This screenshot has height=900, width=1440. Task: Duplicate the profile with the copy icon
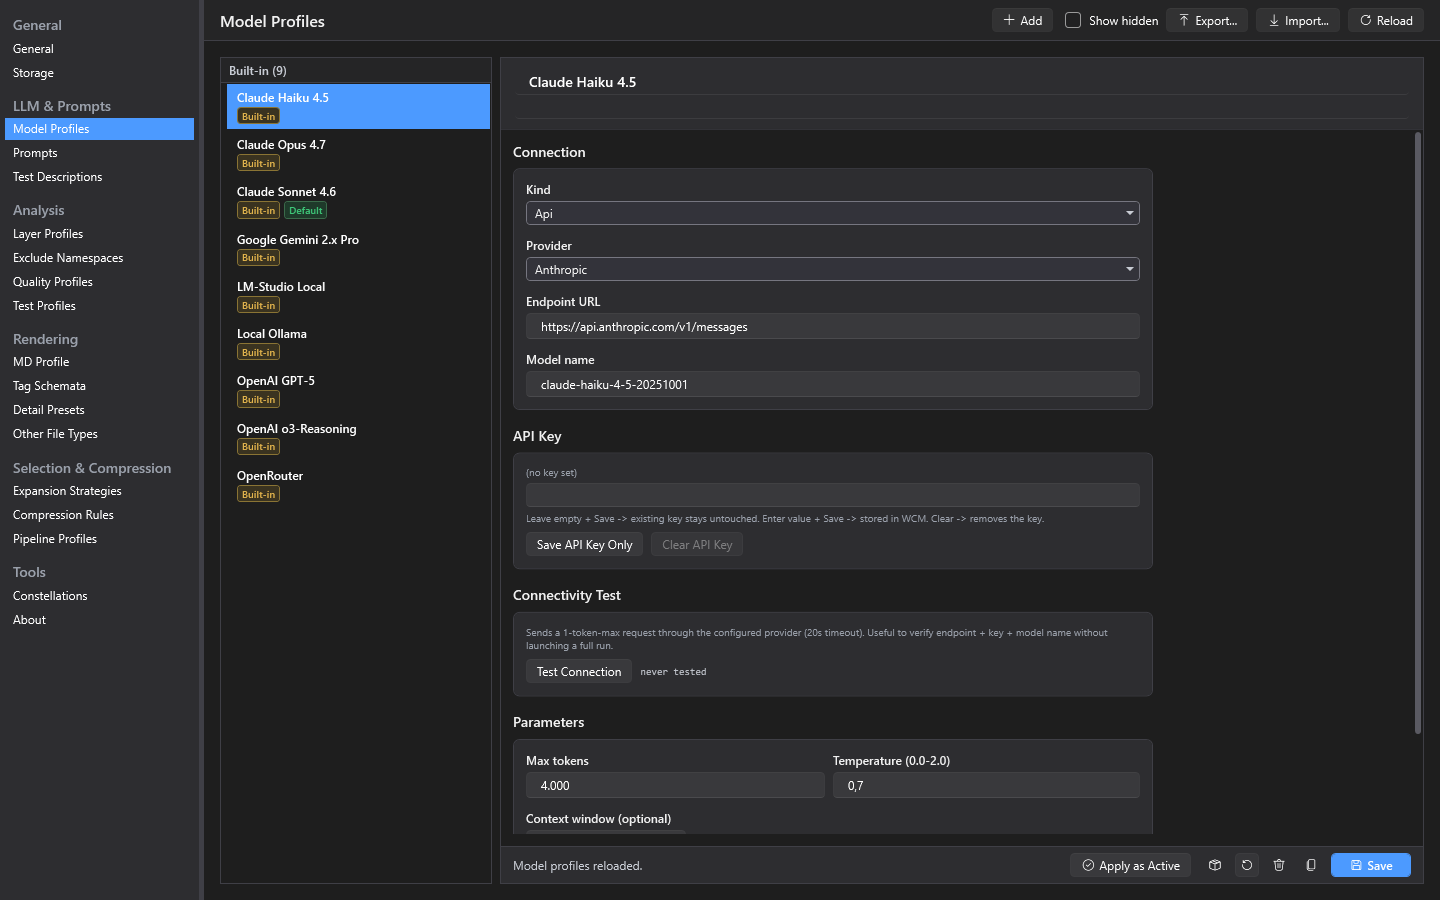pyautogui.click(x=1311, y=865)
